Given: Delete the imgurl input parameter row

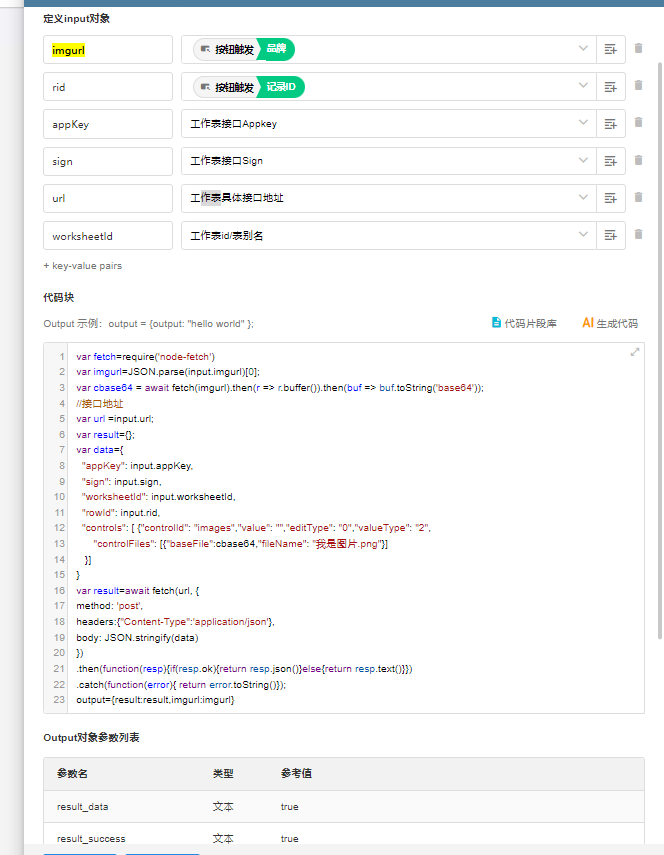Looking at the screenshot, I should pyautogui.click(x=638, y=48).
